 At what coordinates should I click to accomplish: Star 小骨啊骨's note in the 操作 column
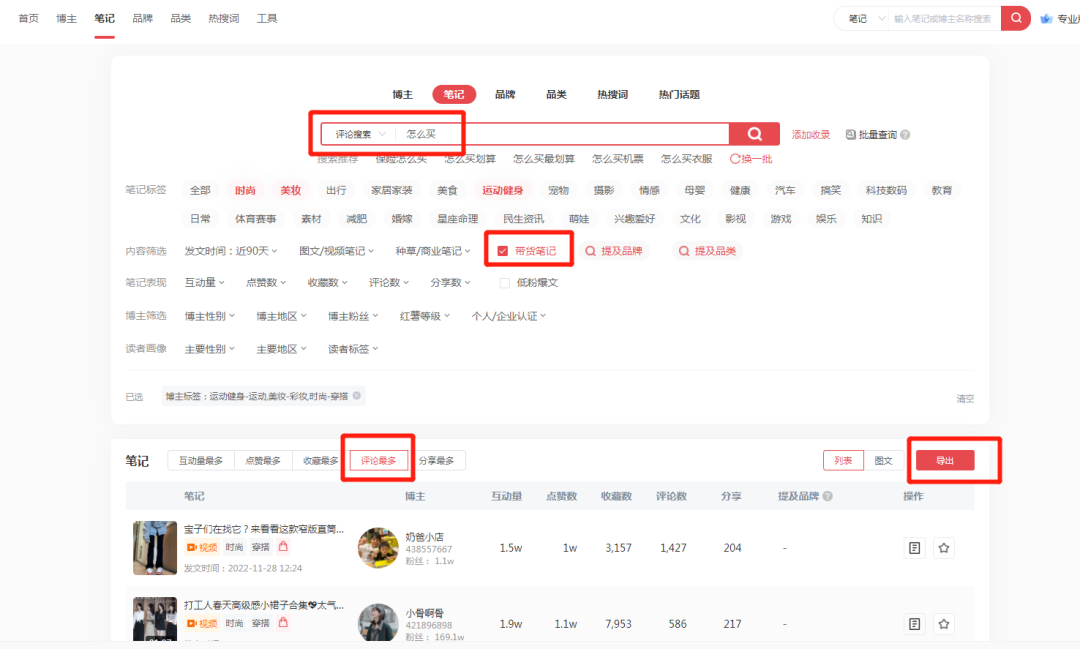point(943,623)
